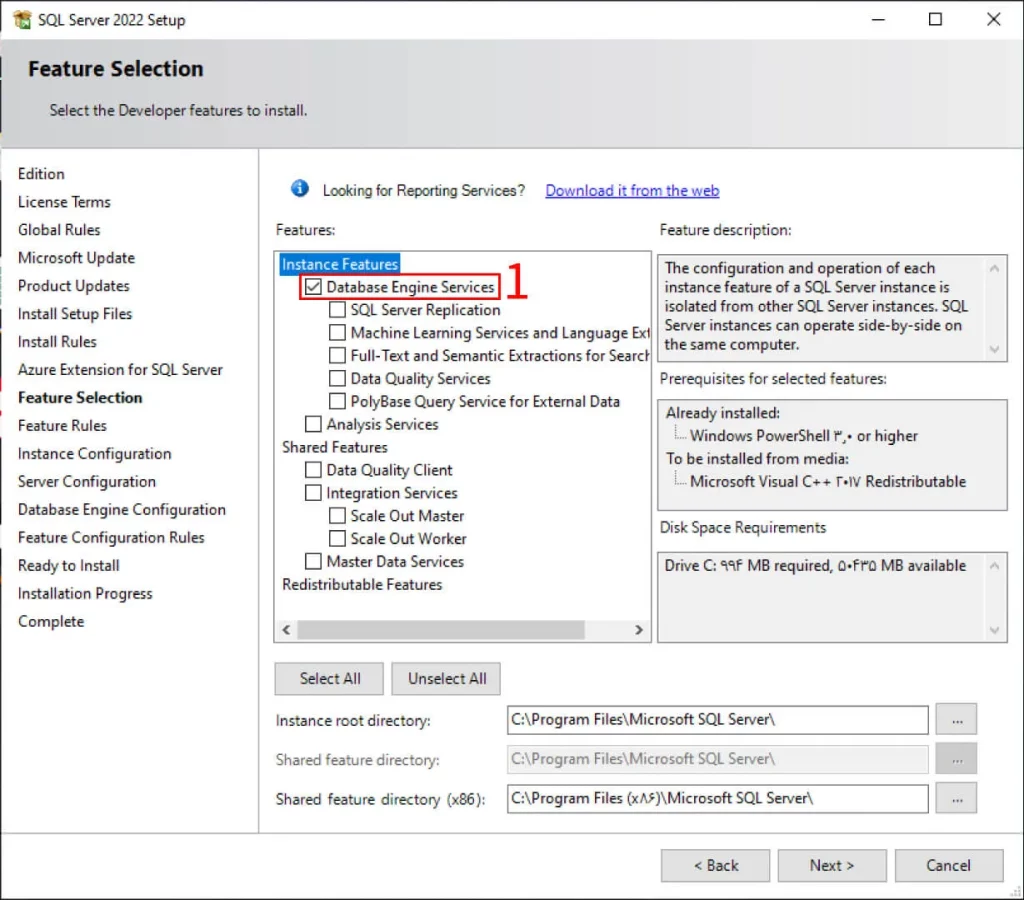Click the Next button to continue
The height and width of the screenshot is (900, 1024).
(831, 865)
